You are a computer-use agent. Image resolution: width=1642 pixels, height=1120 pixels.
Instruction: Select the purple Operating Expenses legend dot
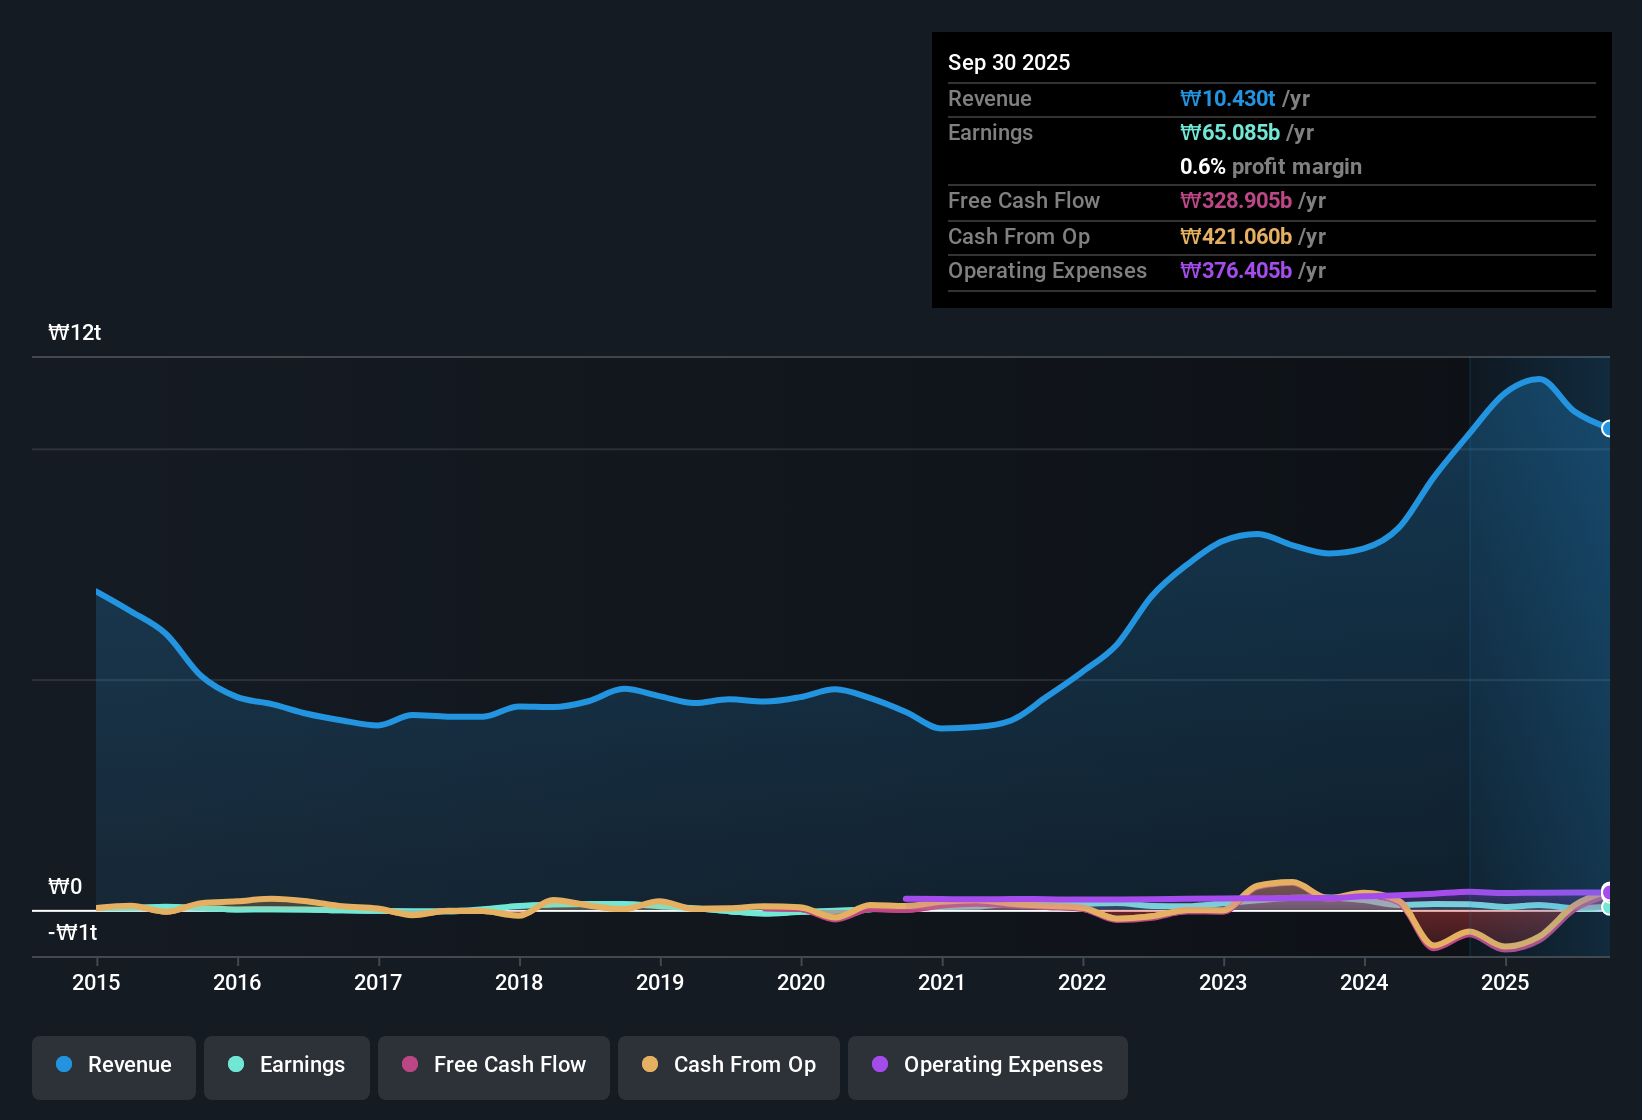coord(880,1065)
